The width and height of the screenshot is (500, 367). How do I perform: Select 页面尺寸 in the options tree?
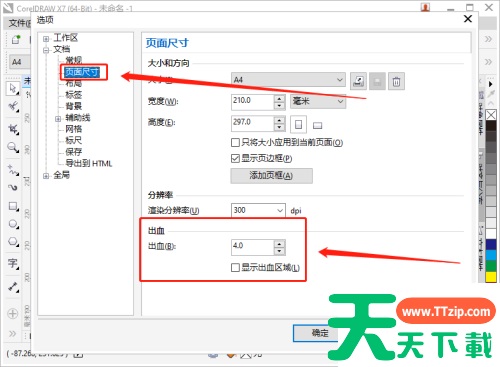(x=82, y=72)
